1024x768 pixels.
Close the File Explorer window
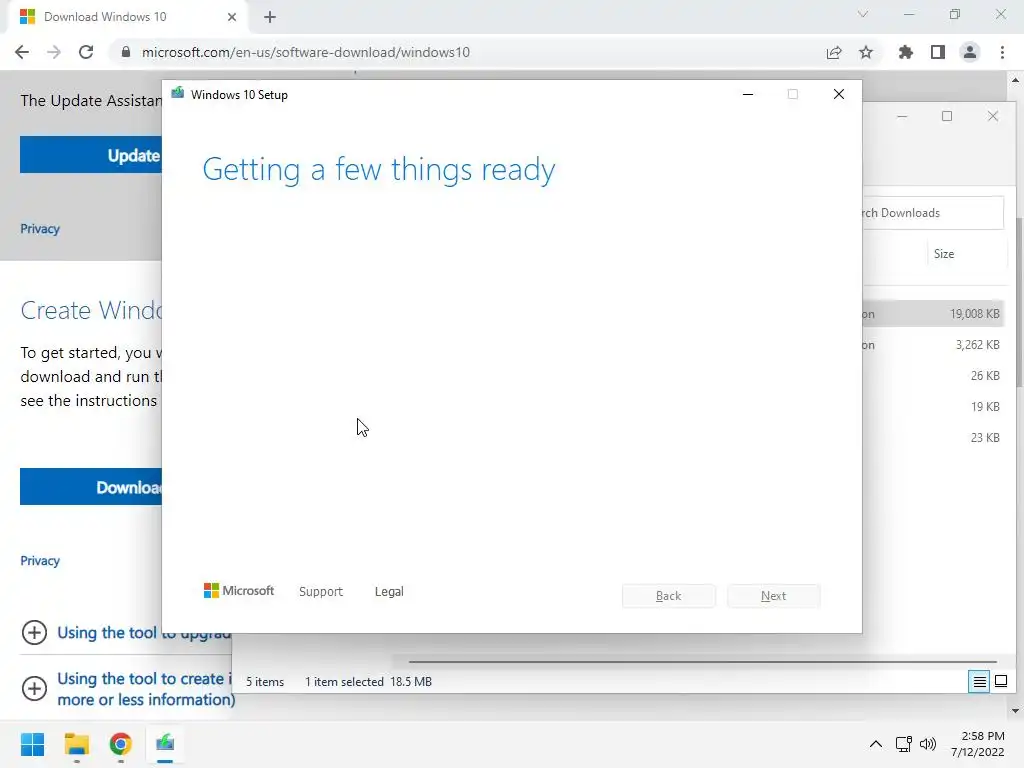coord(993,116)
